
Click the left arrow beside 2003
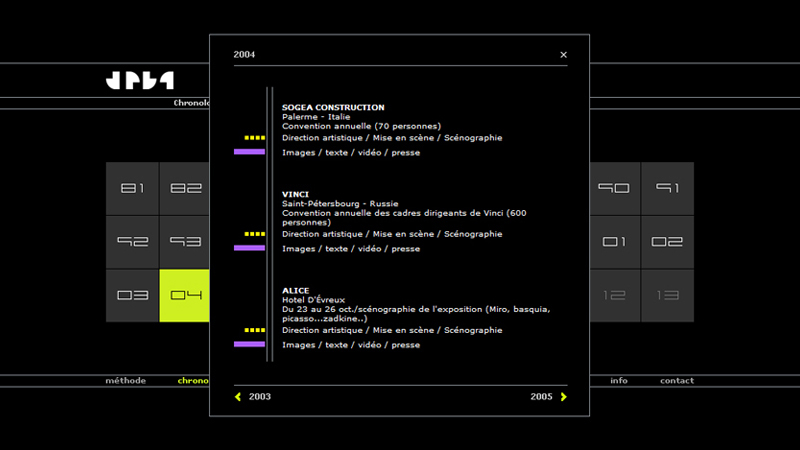pos(238,397)
